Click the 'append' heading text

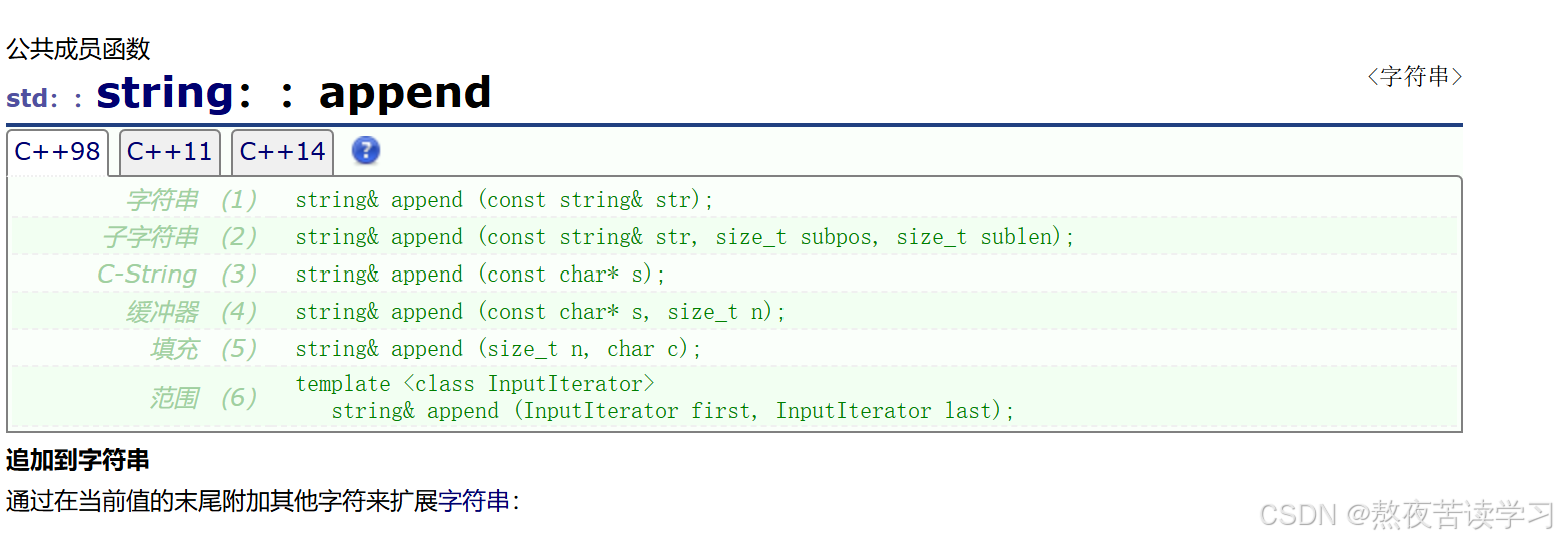pyautogui.click(x=404, y=93)
